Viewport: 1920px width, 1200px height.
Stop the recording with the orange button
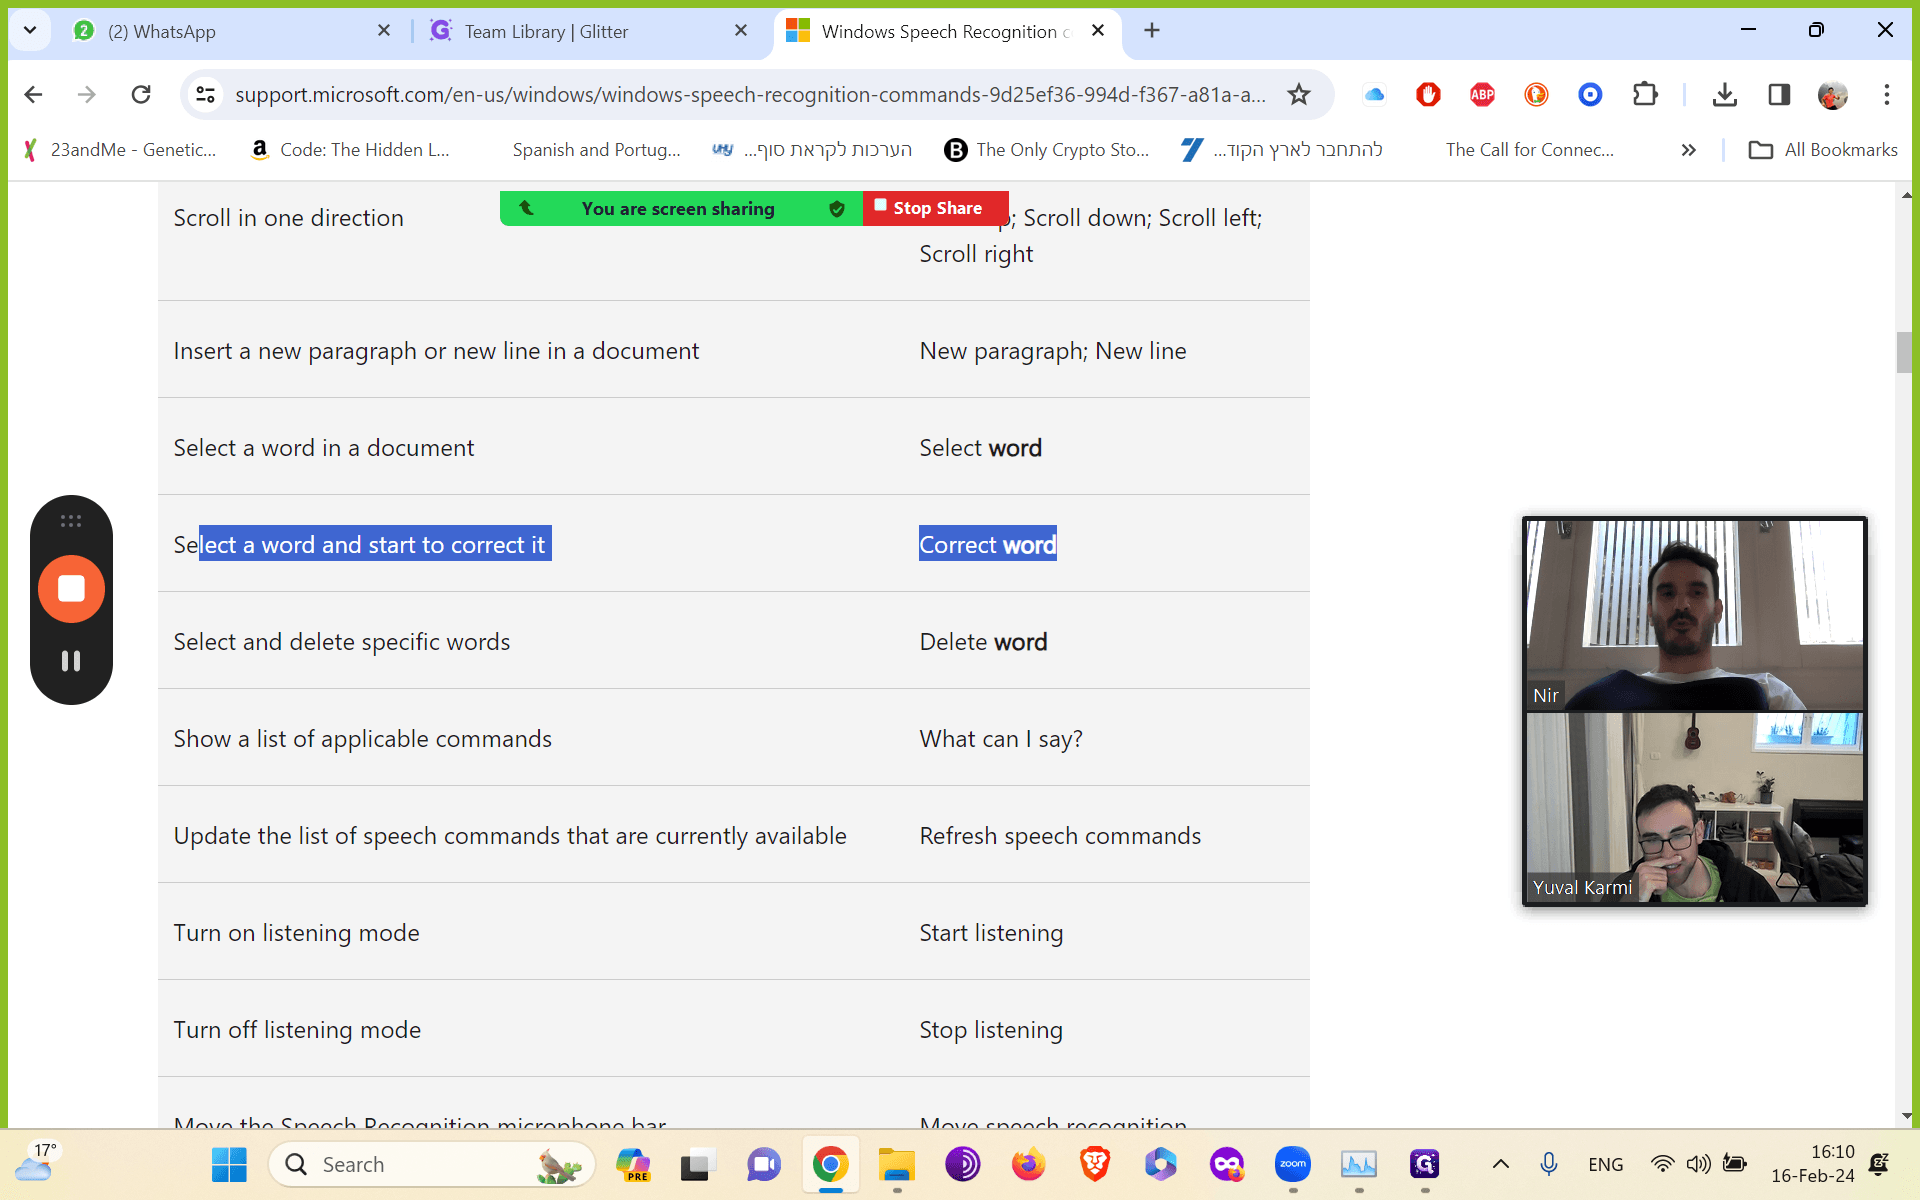[71, 589]
